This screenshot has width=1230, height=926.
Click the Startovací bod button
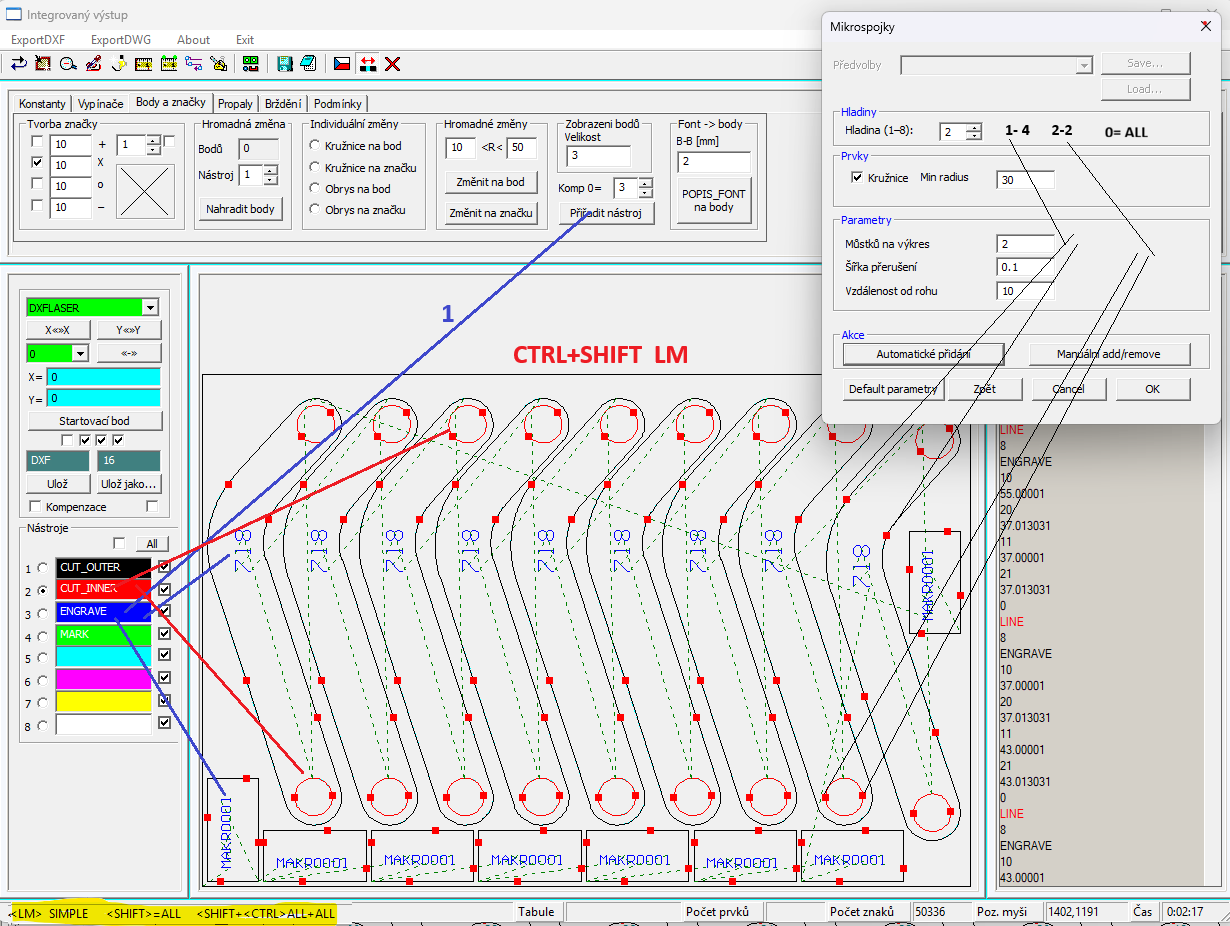[x=94, y=420]
